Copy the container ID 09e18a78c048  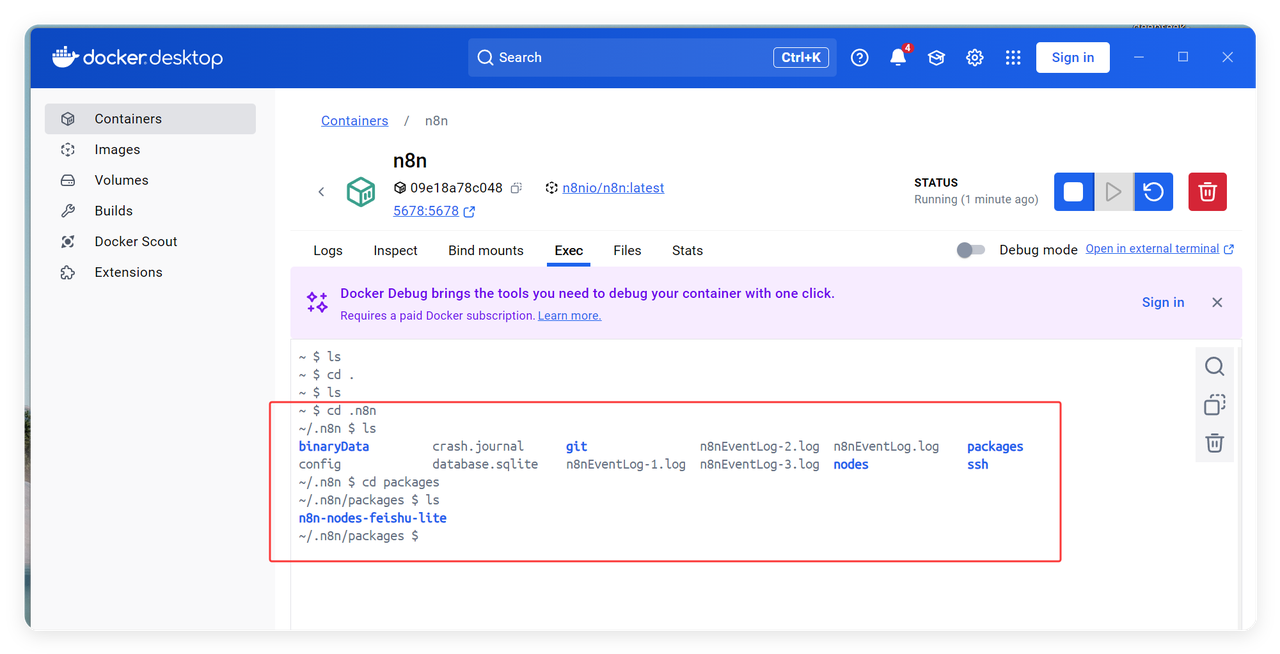[x=516, y=188]
